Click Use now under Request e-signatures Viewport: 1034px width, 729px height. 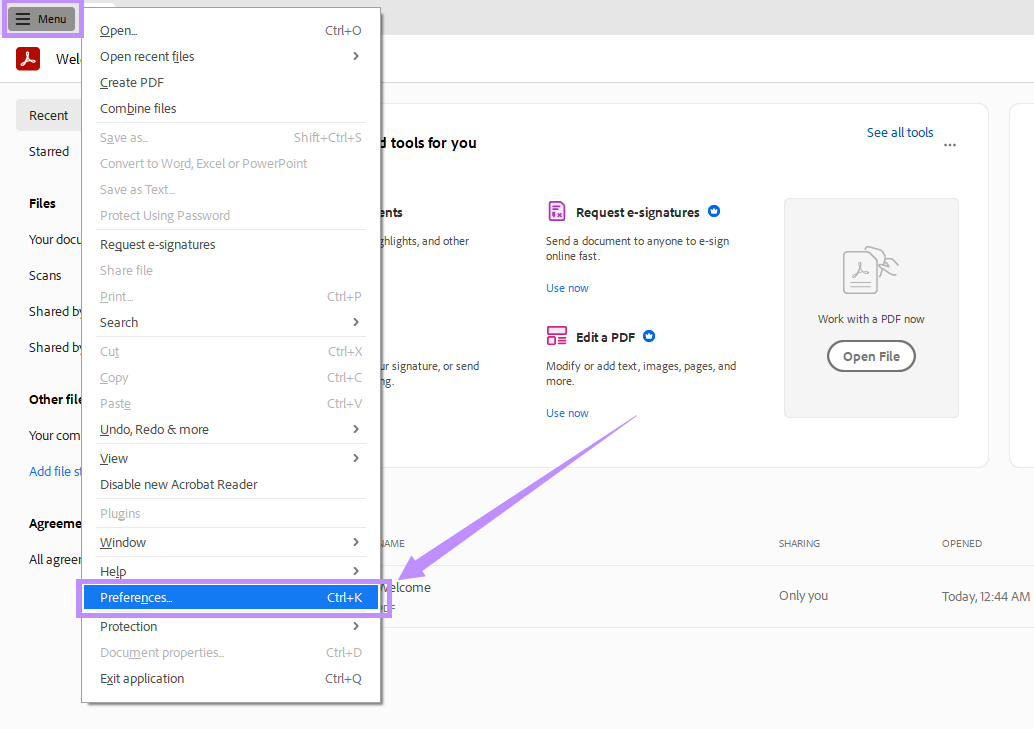click(567, 287)
